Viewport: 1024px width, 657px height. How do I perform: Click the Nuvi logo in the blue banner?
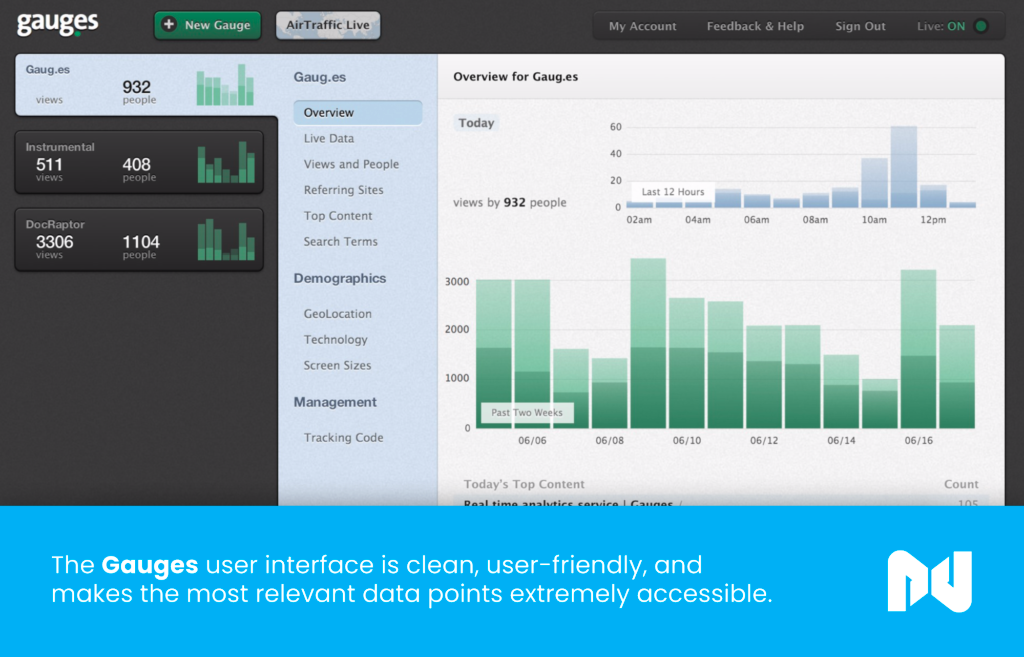coord(930,581)
